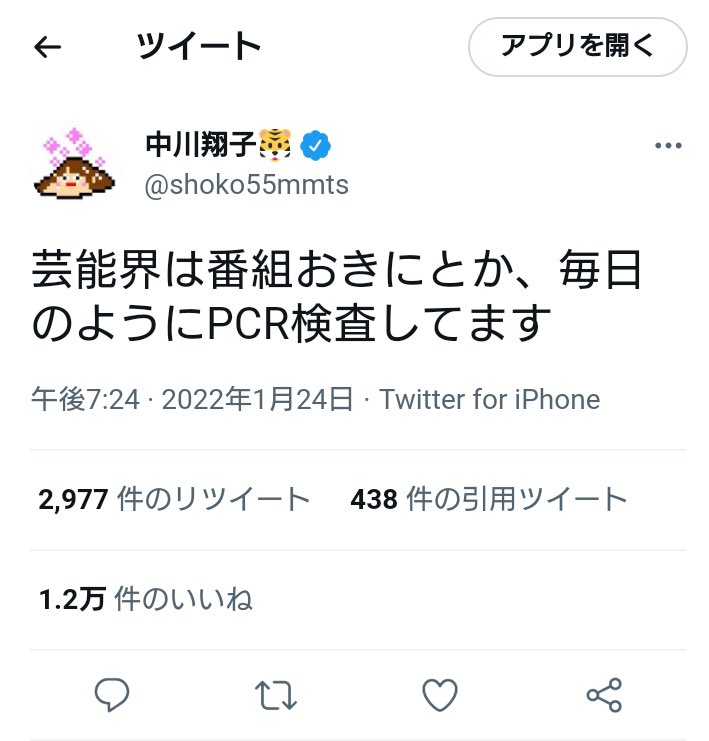
Task: Click the ツイート page header title
Action: point(199,46)
